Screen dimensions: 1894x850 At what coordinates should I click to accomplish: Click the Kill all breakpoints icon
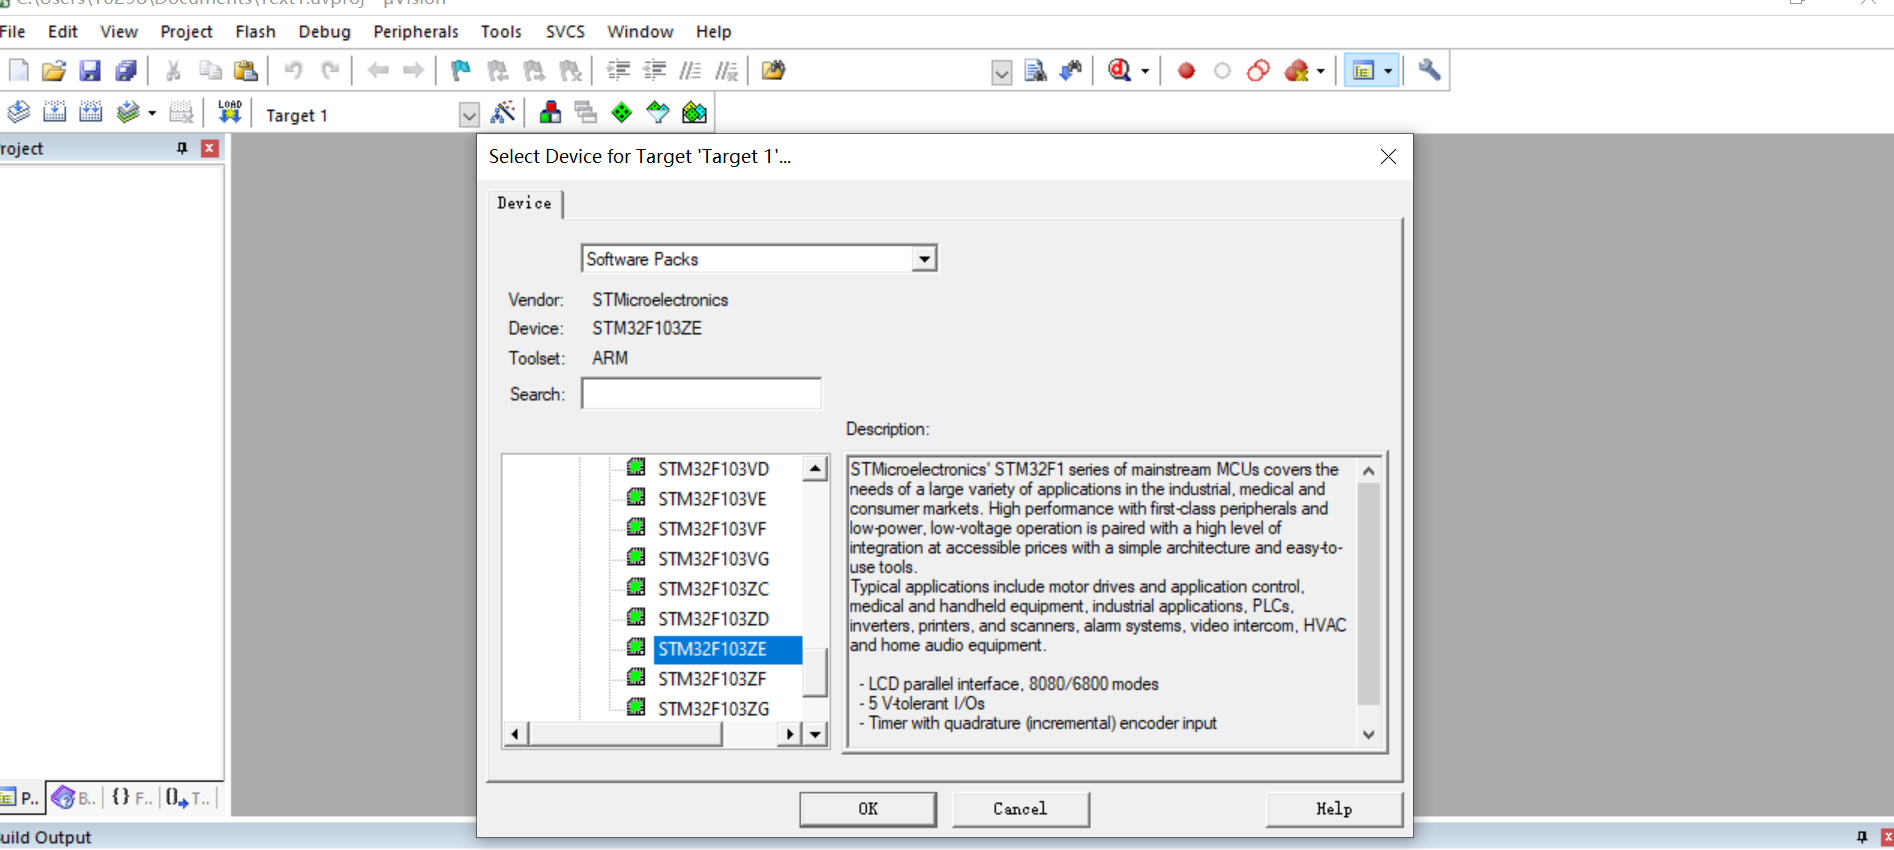(x=1297, y=70)
